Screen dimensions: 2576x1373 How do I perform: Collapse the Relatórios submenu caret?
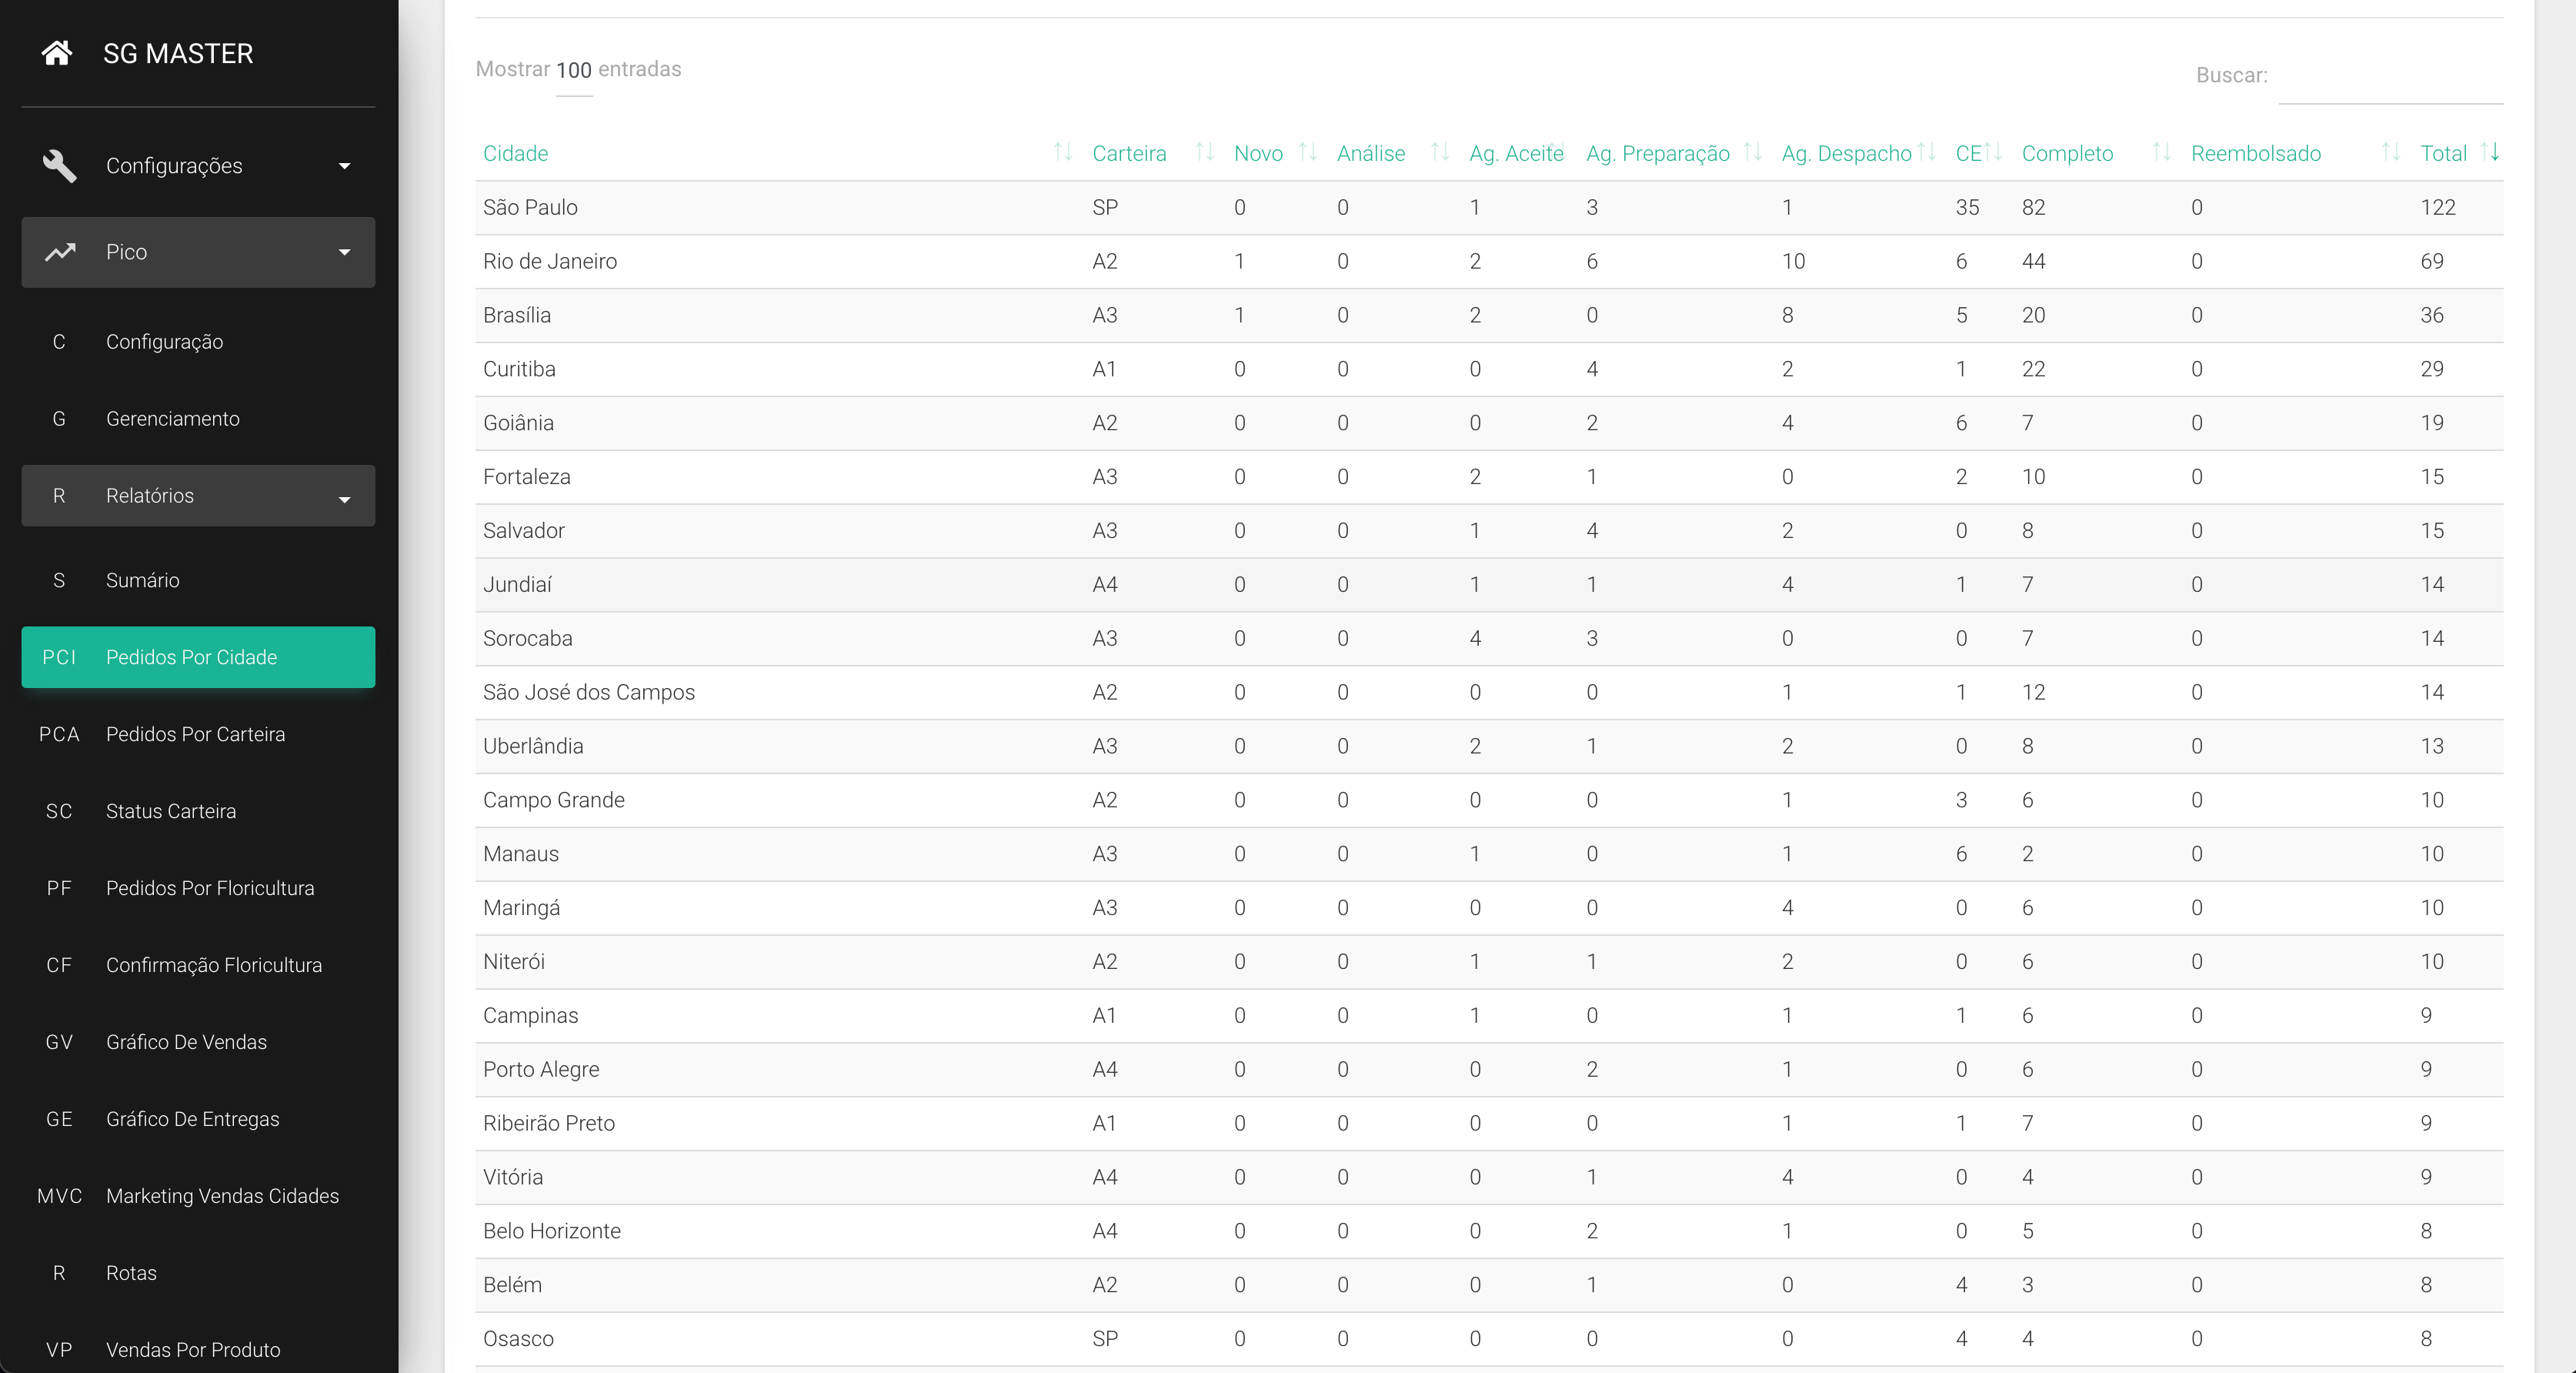344,498
